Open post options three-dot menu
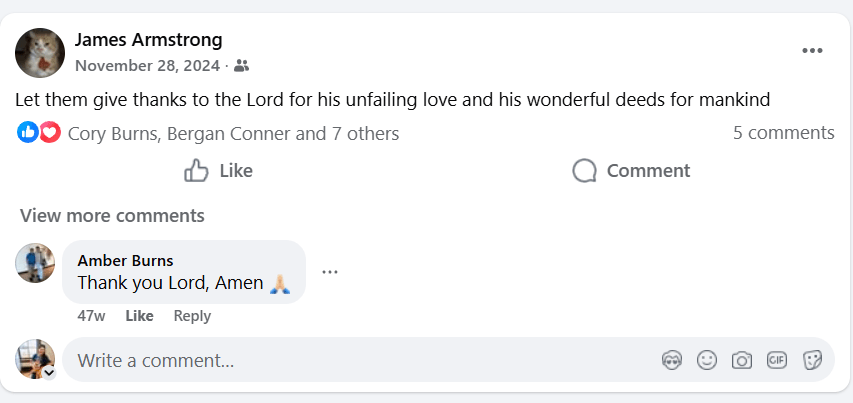The height and width of the screenshot is (403, 853). (x=812, y=52)
